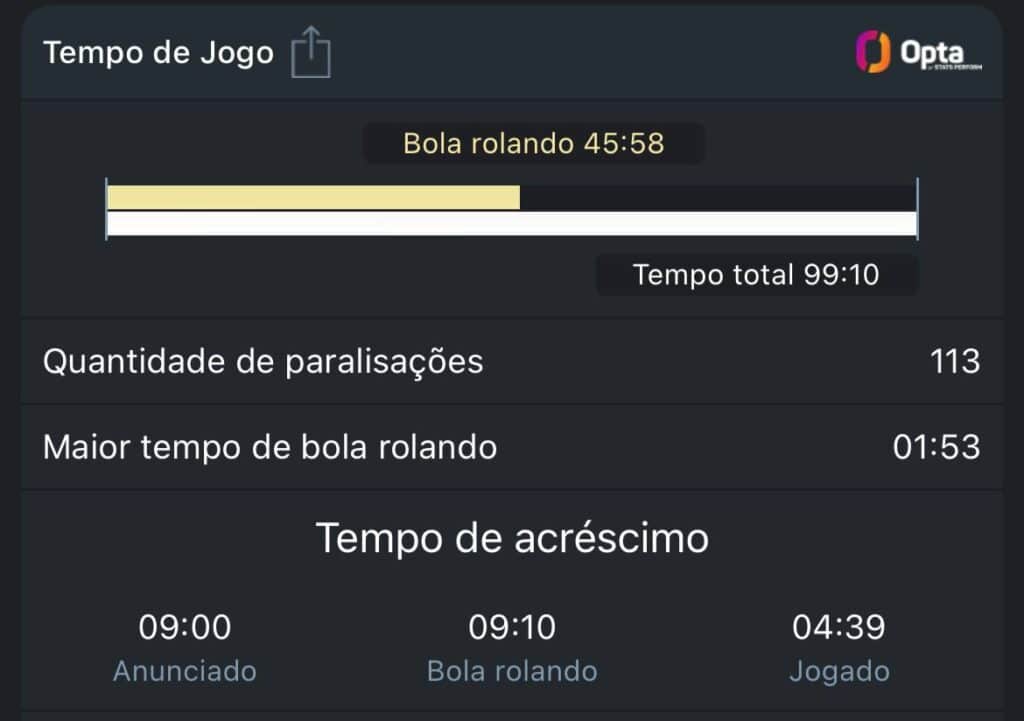Tap the share icon beside Tempo de Jogo

tap(311, 53)
